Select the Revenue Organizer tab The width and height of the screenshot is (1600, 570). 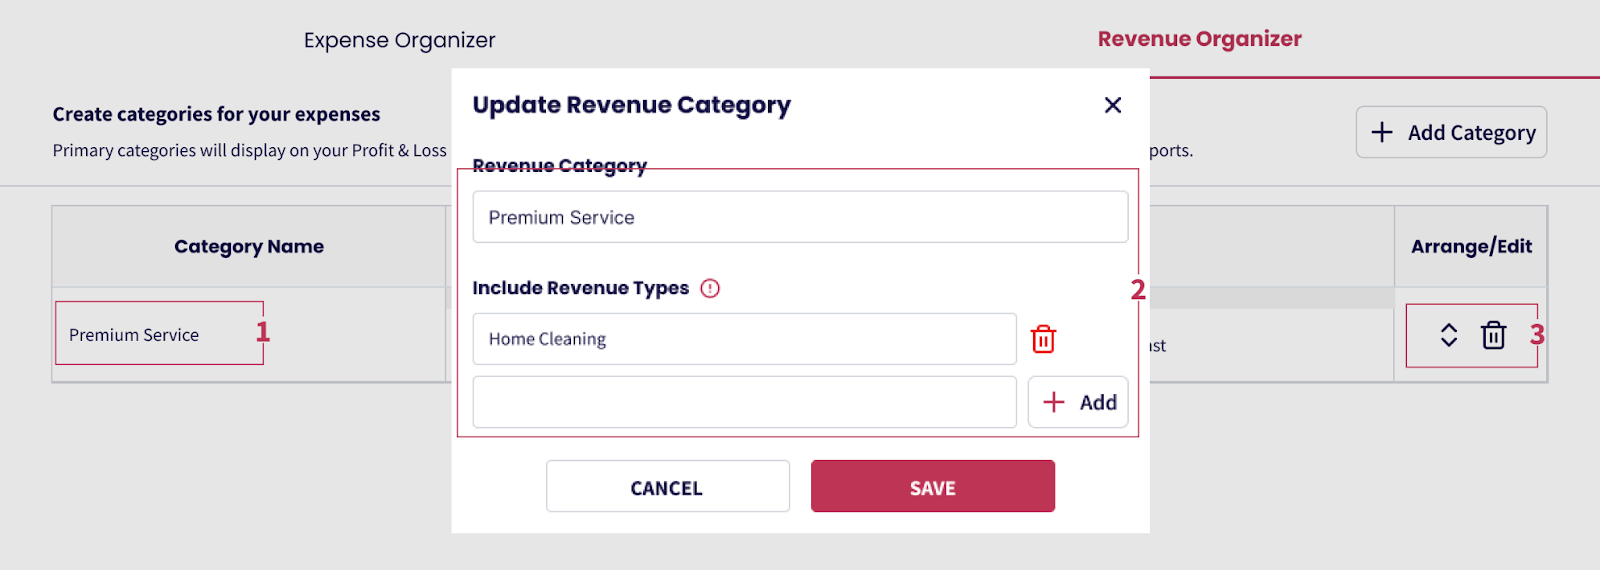(x=1199, y=39)
